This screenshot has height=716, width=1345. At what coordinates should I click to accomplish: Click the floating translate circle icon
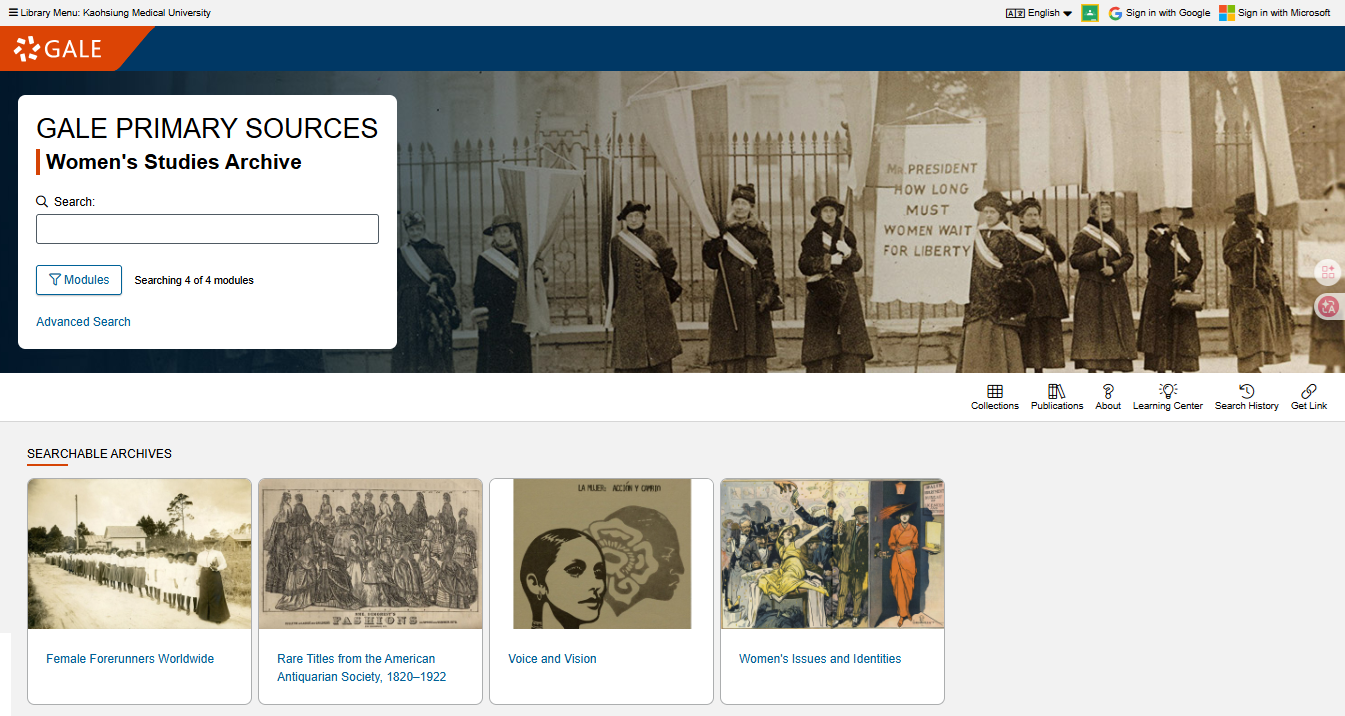tap(1328, 307)
